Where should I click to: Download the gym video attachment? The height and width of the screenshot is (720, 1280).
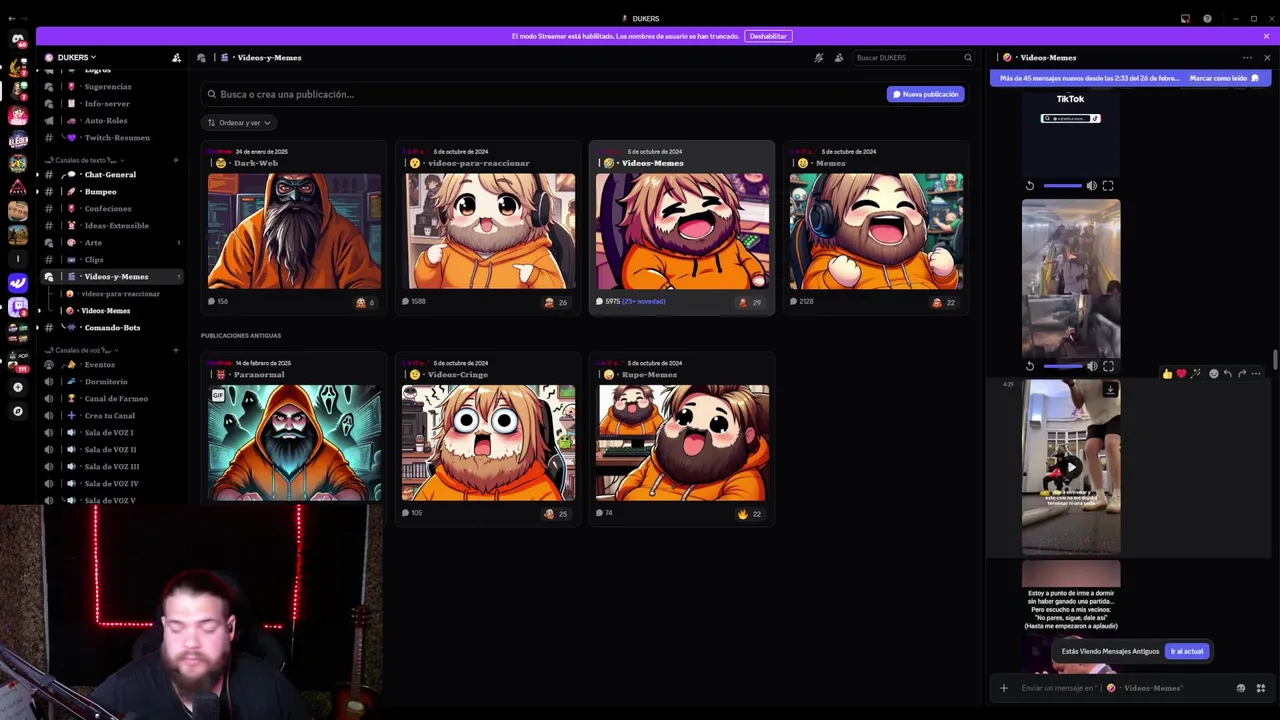(x=1110, y=390)
